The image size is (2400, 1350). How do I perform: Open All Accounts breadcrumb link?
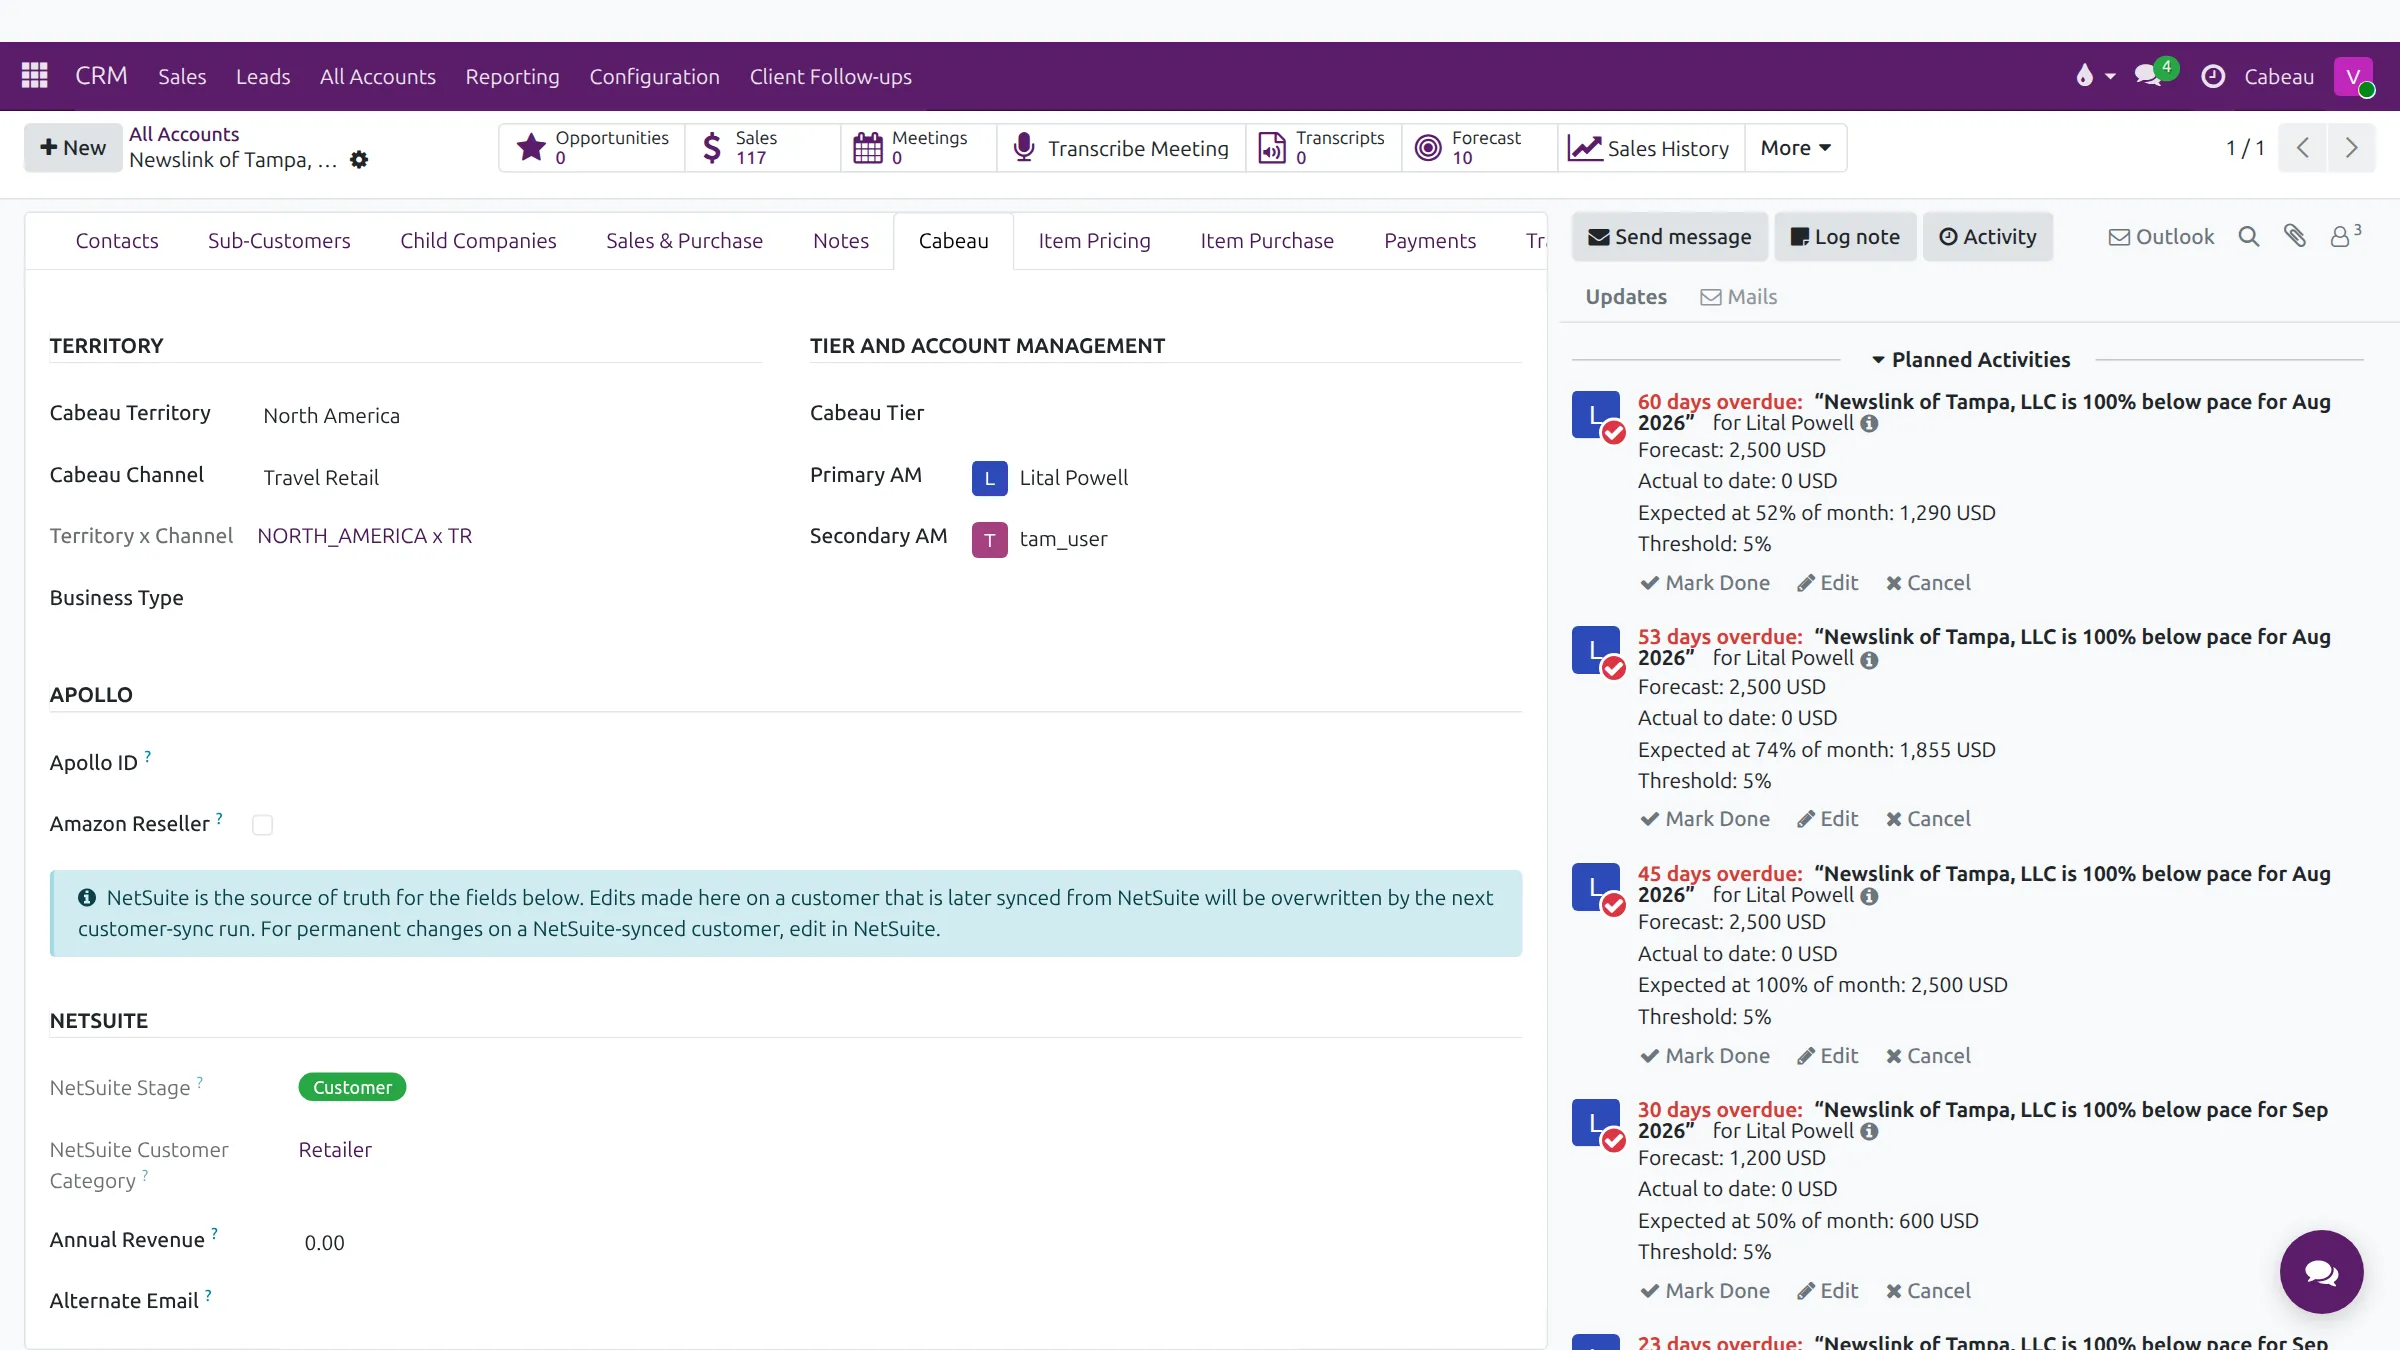(x=184, y=134)
